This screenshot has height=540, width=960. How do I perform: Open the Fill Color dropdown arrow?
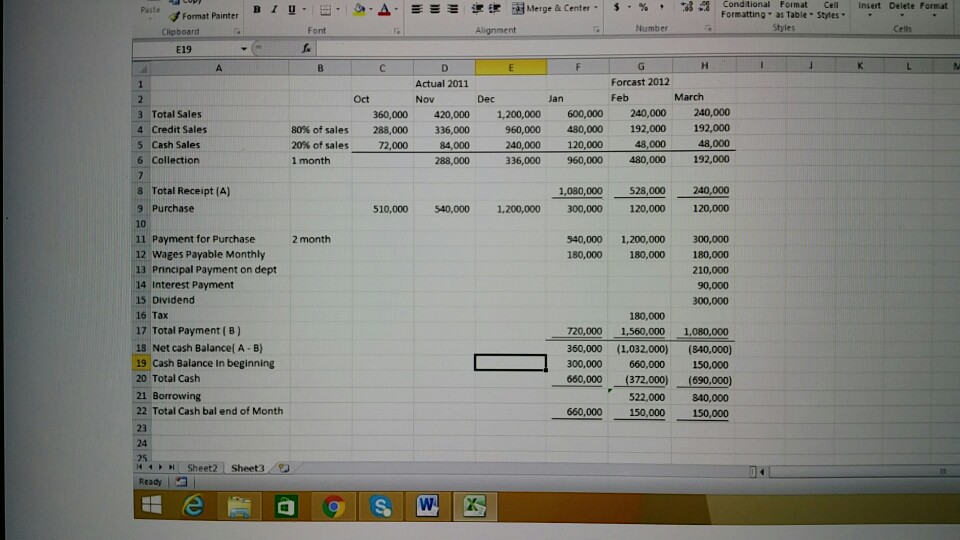click(x=371, y=9)
